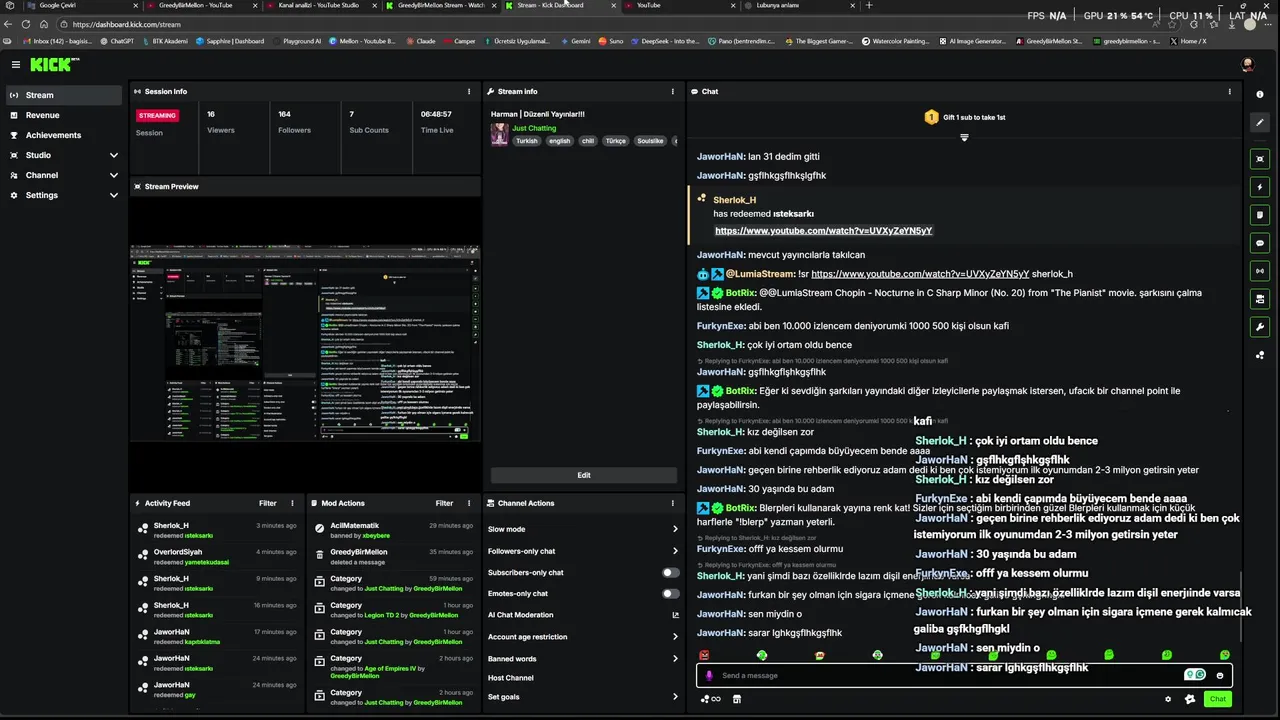
Task: Open Stream info panel options menu
Action: tap(673, 91)
